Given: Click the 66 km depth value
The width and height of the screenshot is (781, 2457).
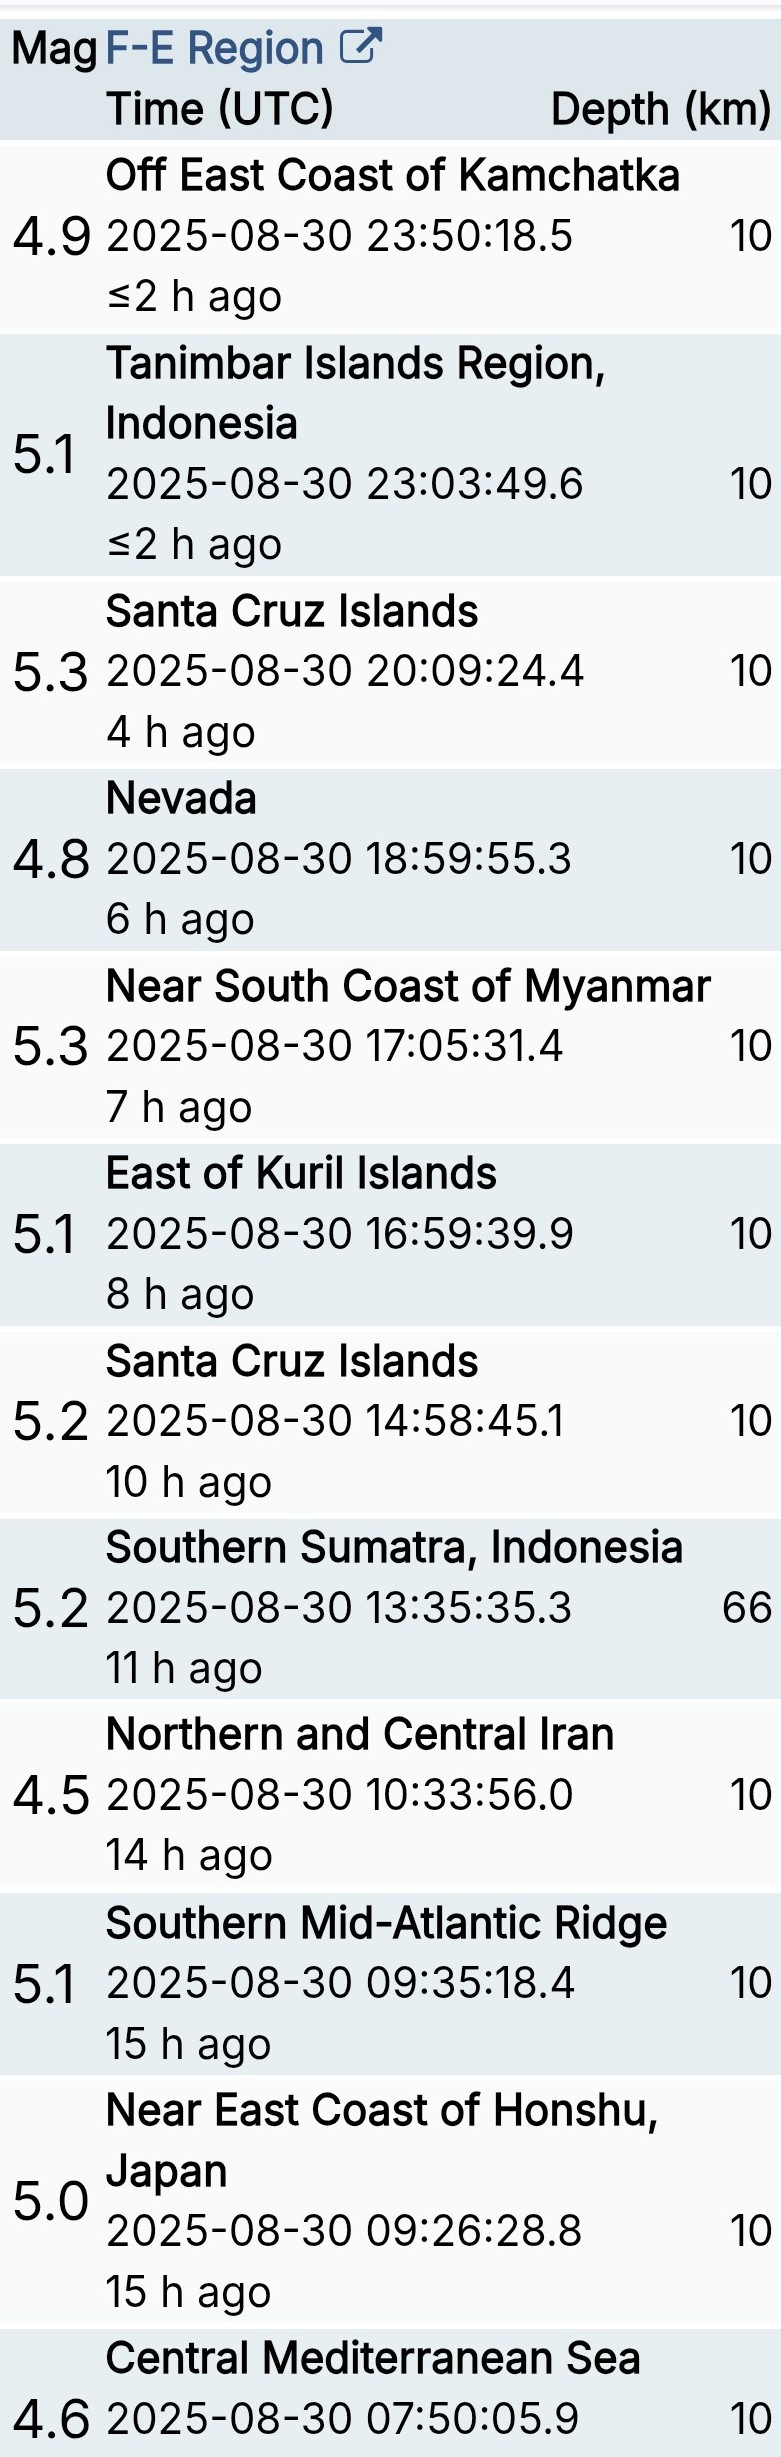Looking at the screenshot, I should click(x=747, y=1607).
